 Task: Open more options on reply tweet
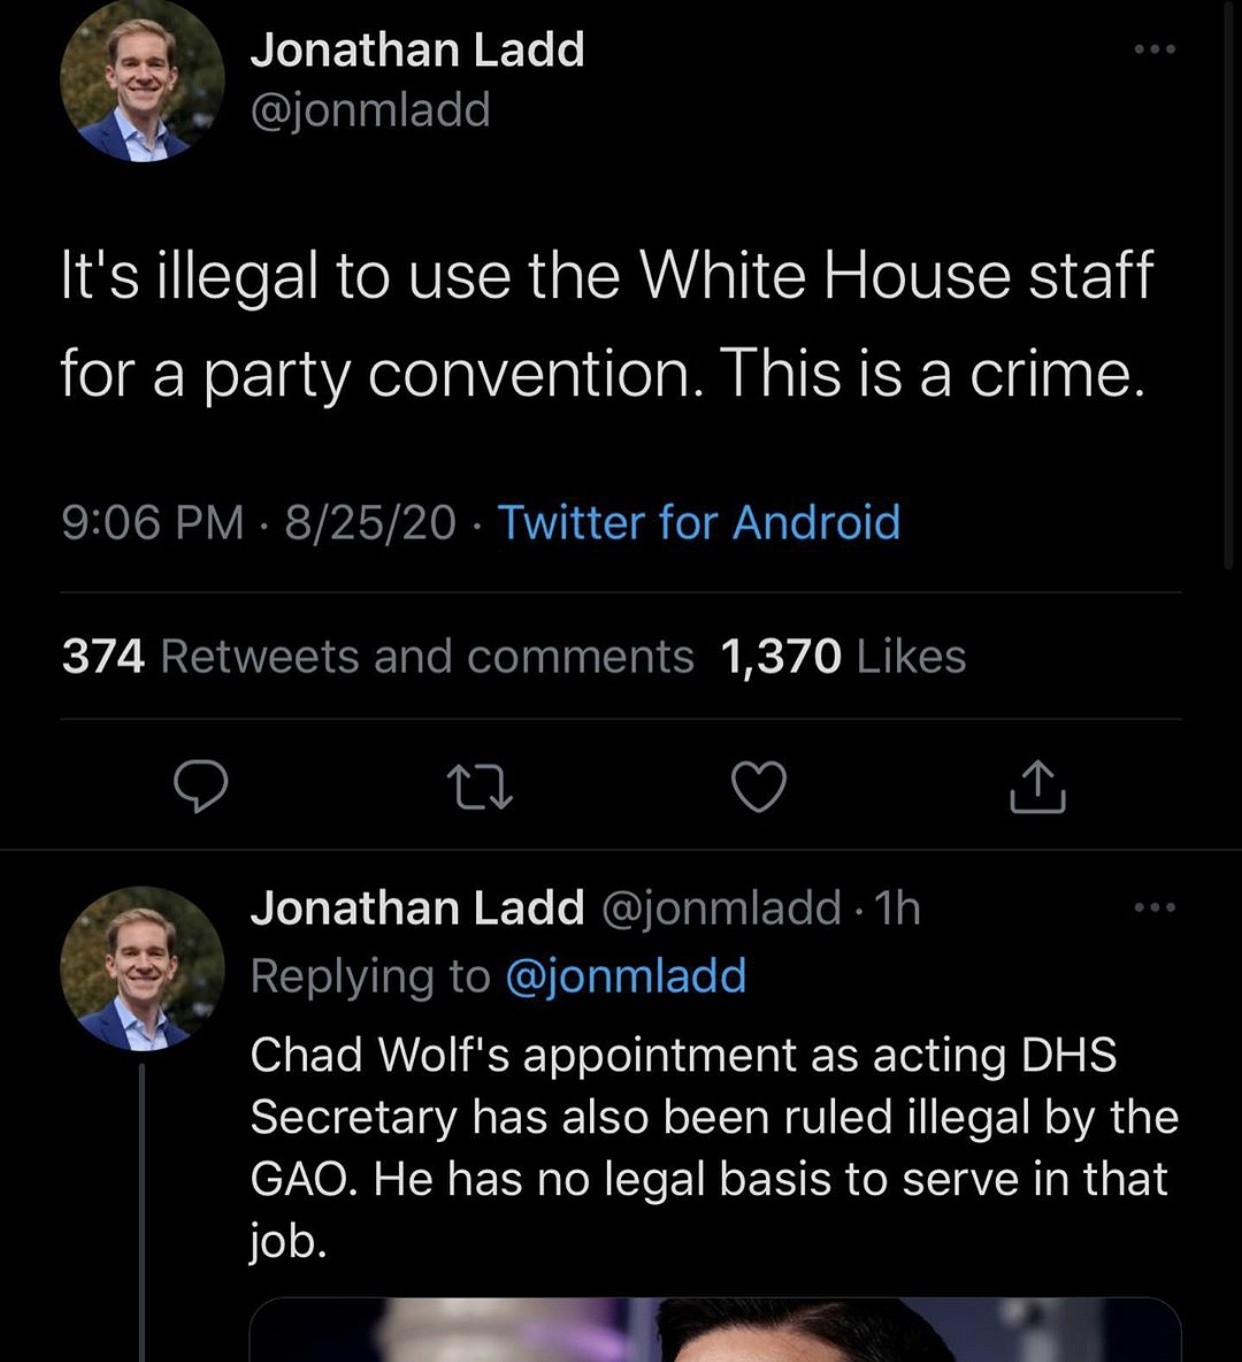[x=1155, y=907]
